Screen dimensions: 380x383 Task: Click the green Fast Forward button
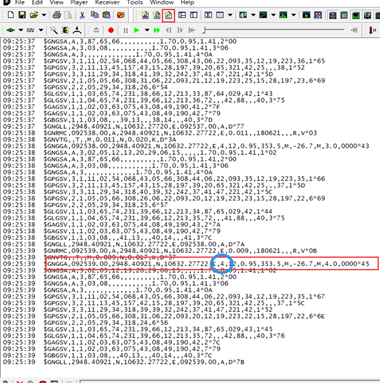point(156,30)
